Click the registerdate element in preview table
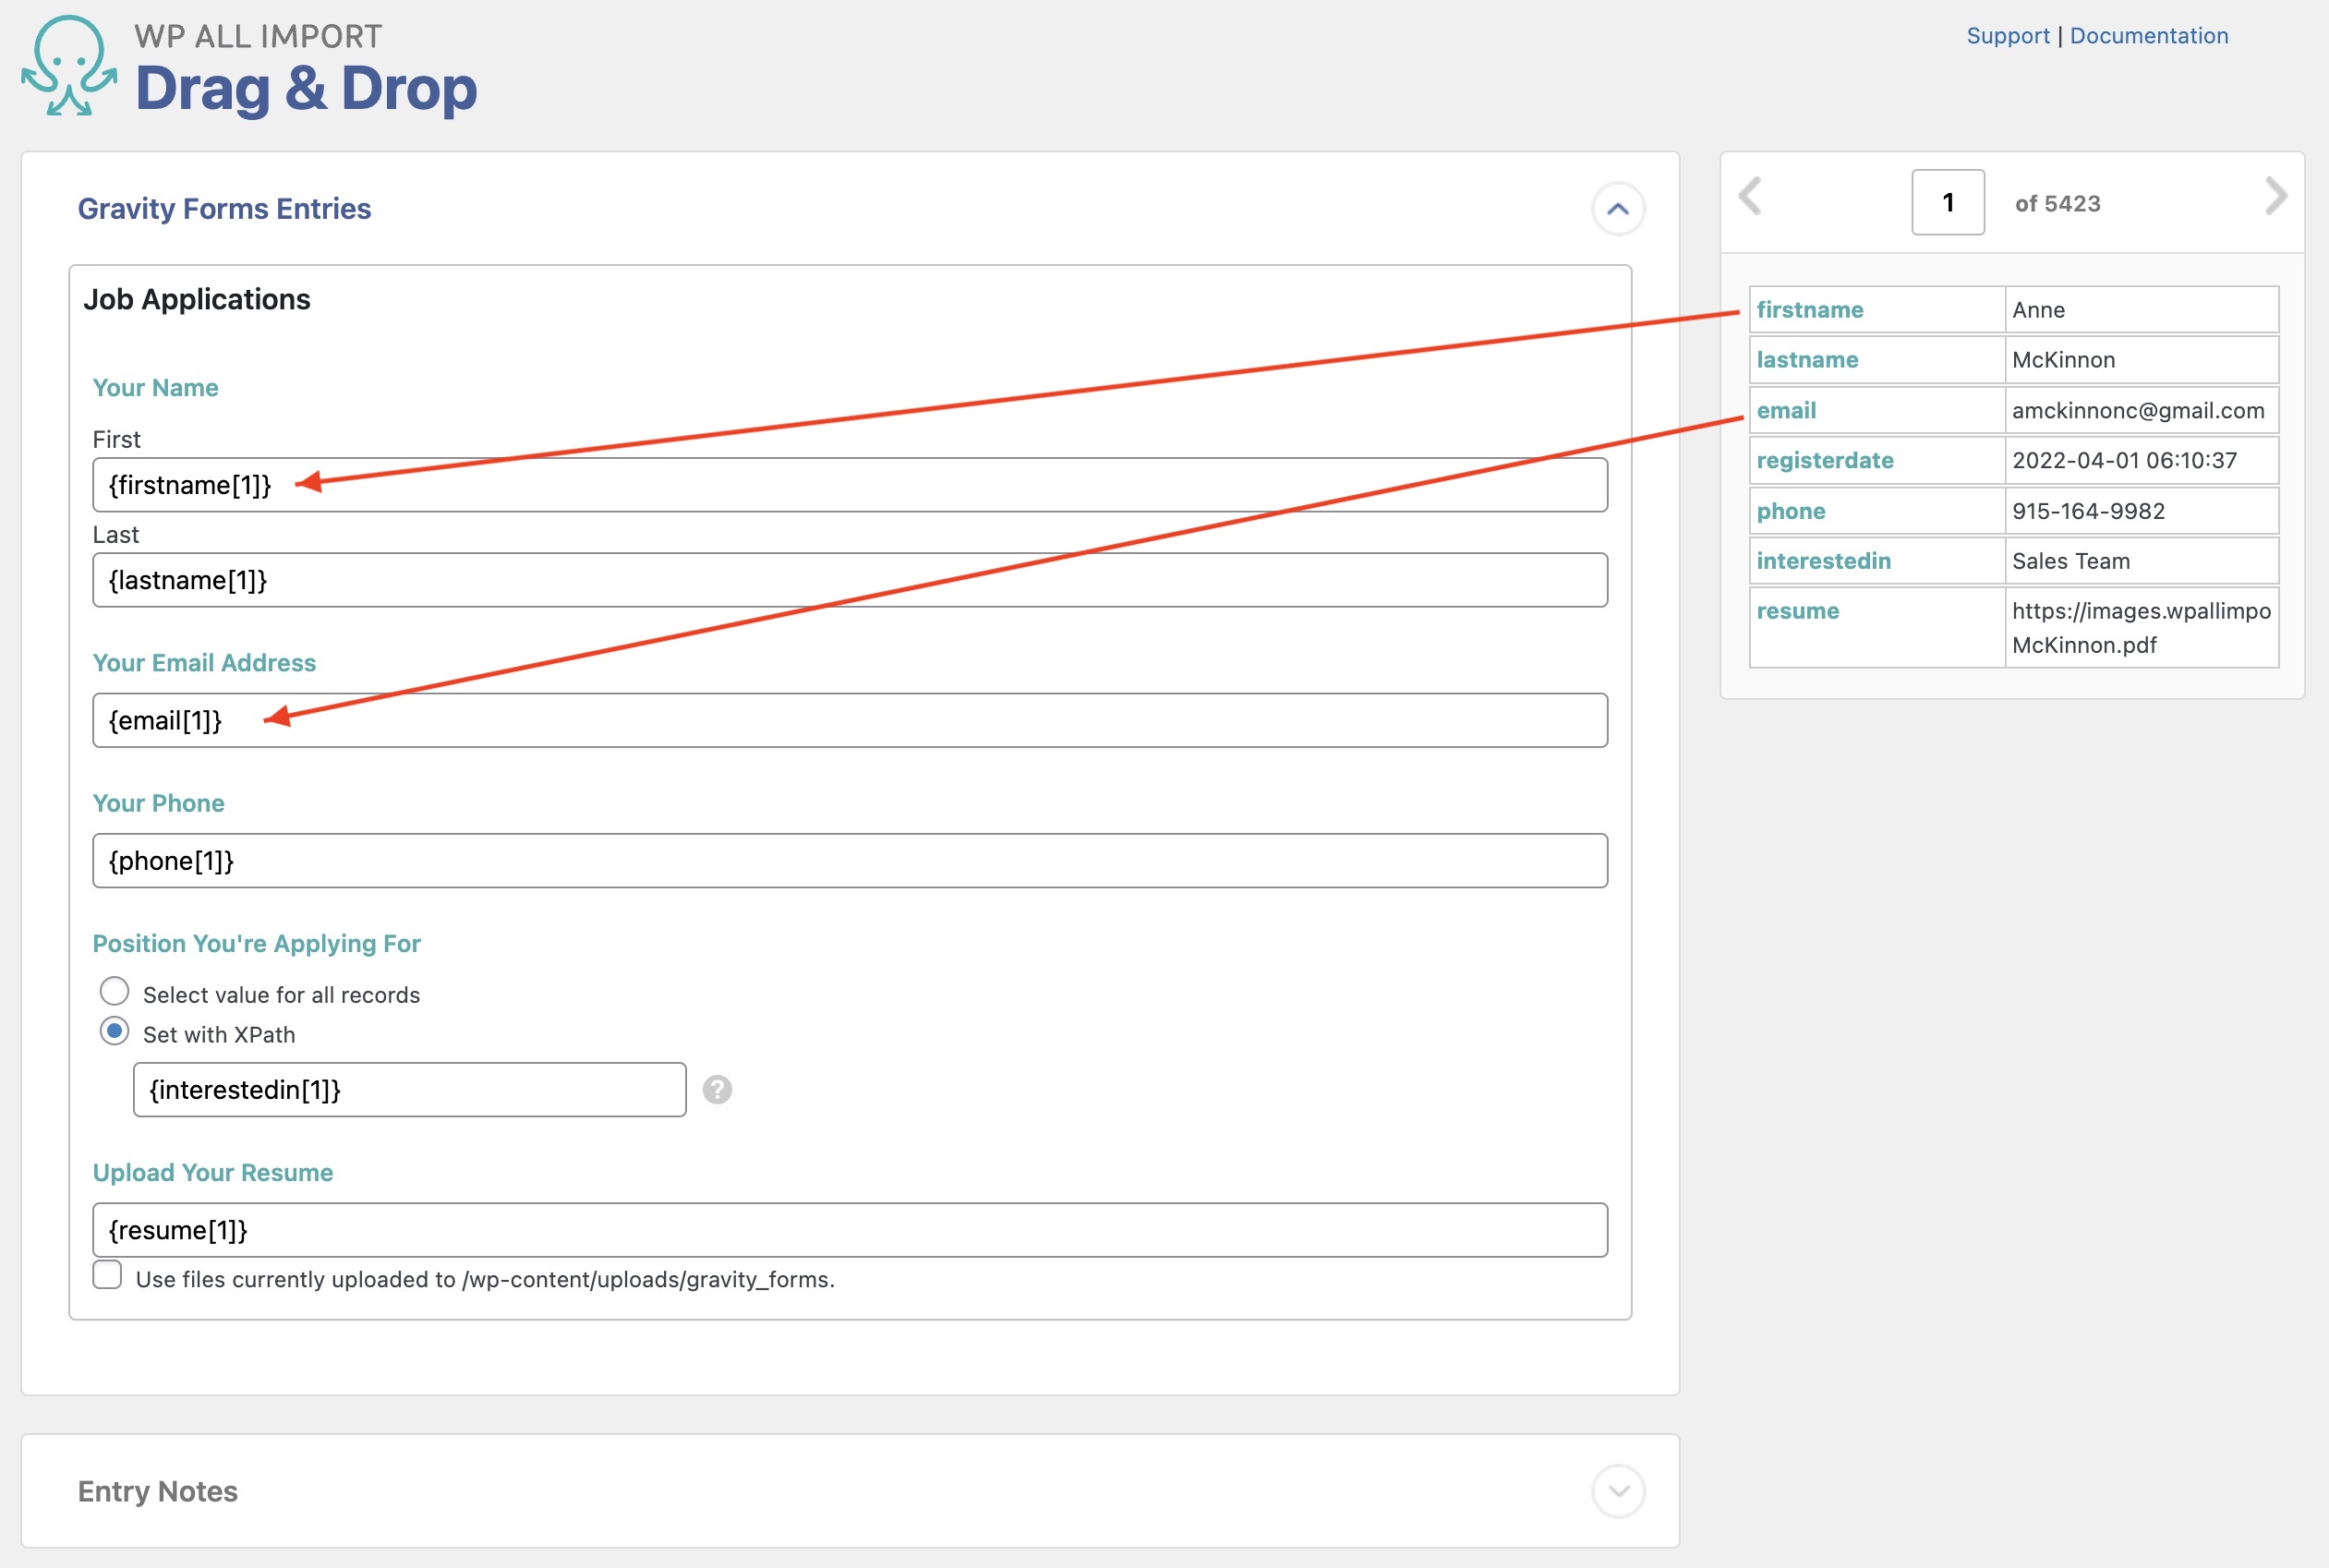 click(1824, 460)
